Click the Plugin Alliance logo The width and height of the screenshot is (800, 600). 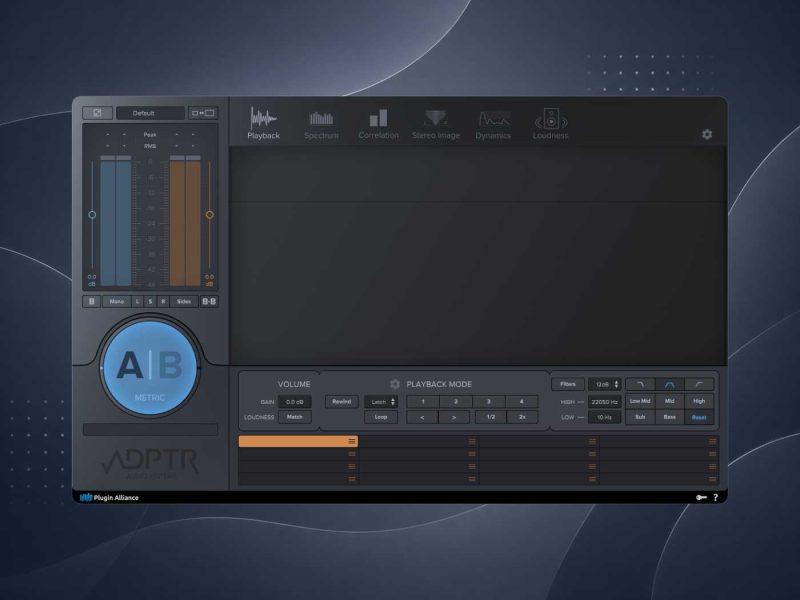tap(109, 497)
